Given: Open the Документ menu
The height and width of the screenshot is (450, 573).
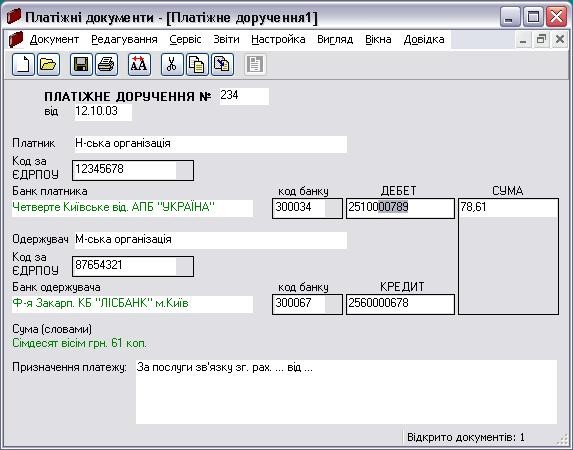Looking at the screenshot, I should (54, 39).
